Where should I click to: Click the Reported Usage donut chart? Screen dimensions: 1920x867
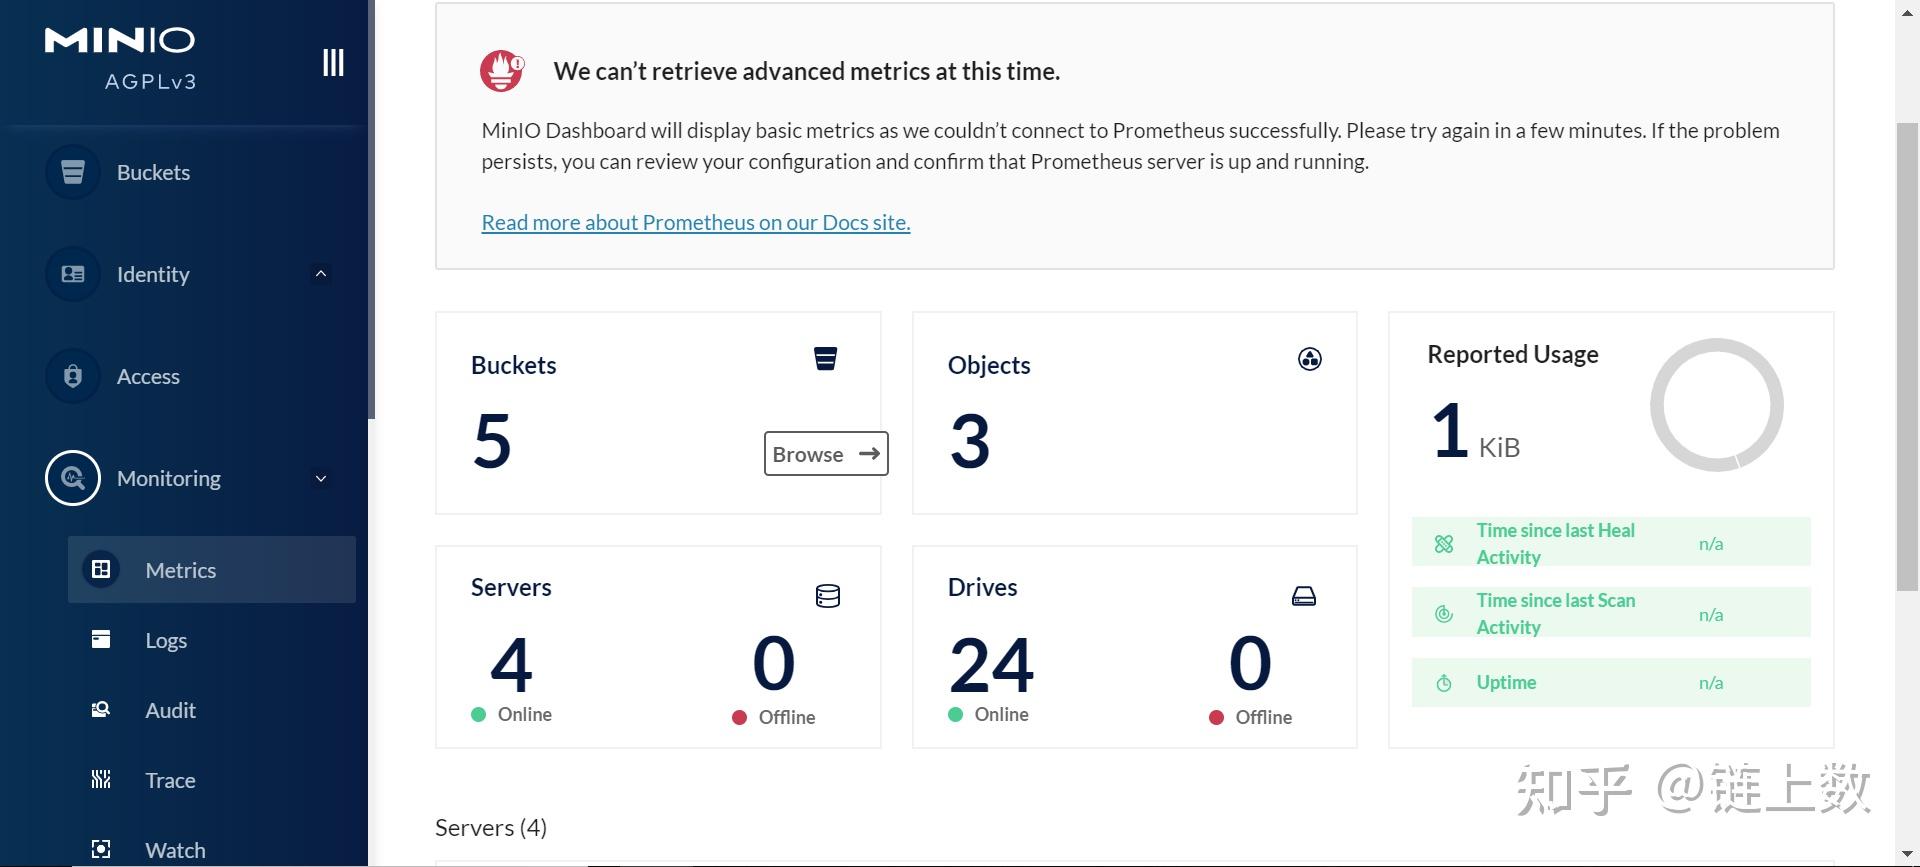point(1716,405)
